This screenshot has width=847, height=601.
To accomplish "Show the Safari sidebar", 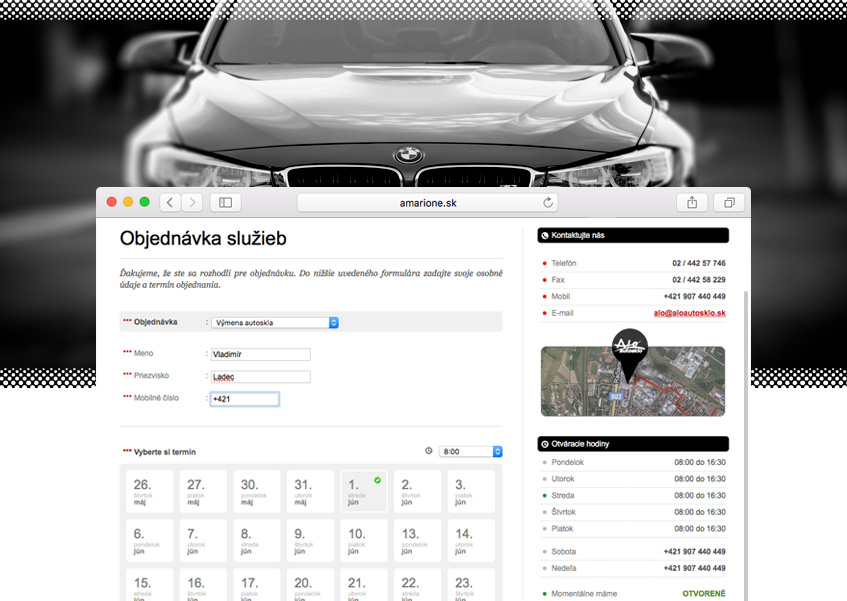I will [x=225, y=202].
